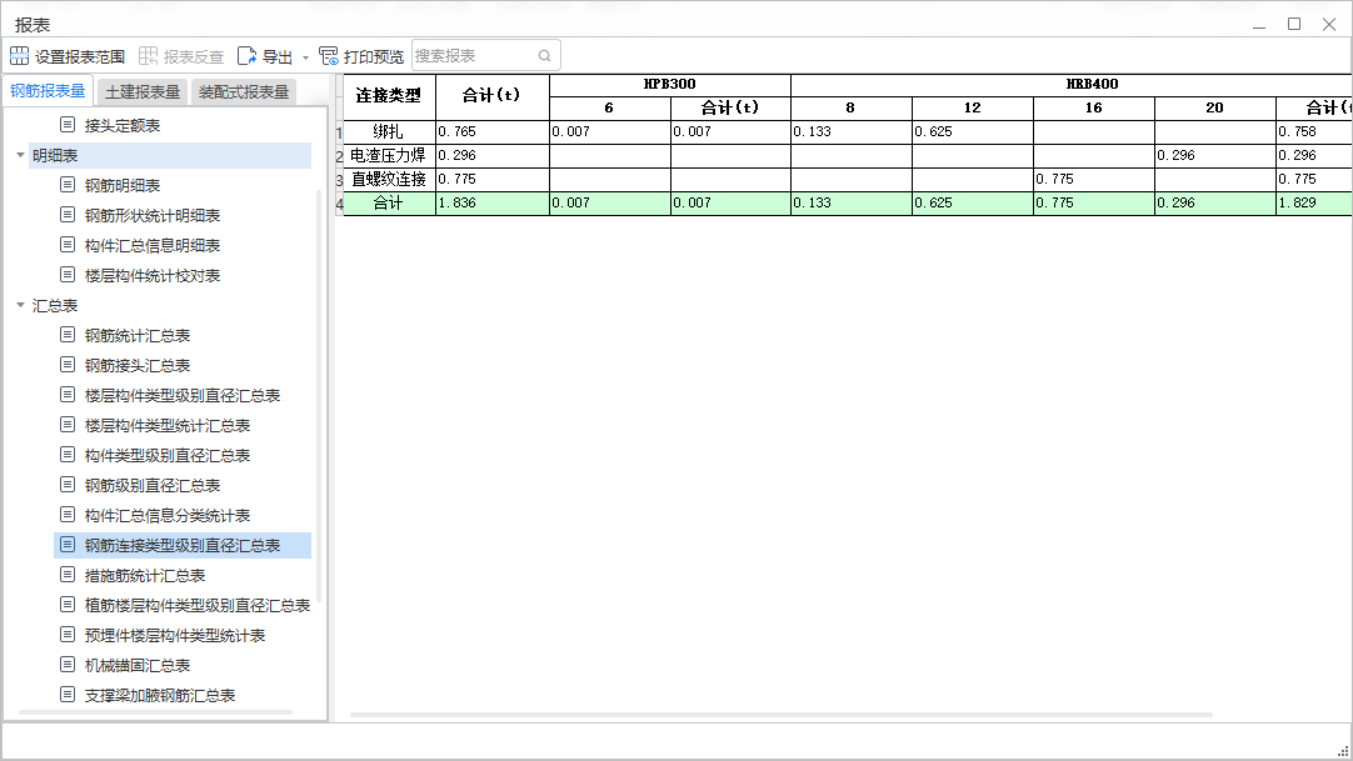Open 楼层构件统计校对表 report

152,276
